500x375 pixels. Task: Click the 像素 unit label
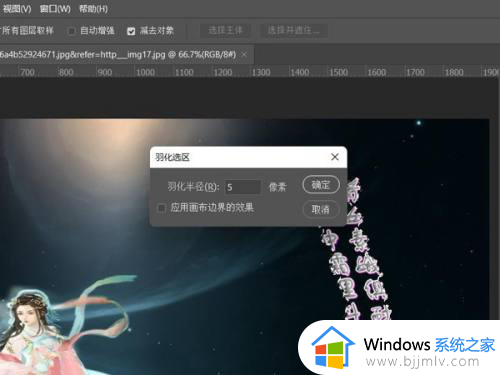pyautogui.click(x=277, y=187)
